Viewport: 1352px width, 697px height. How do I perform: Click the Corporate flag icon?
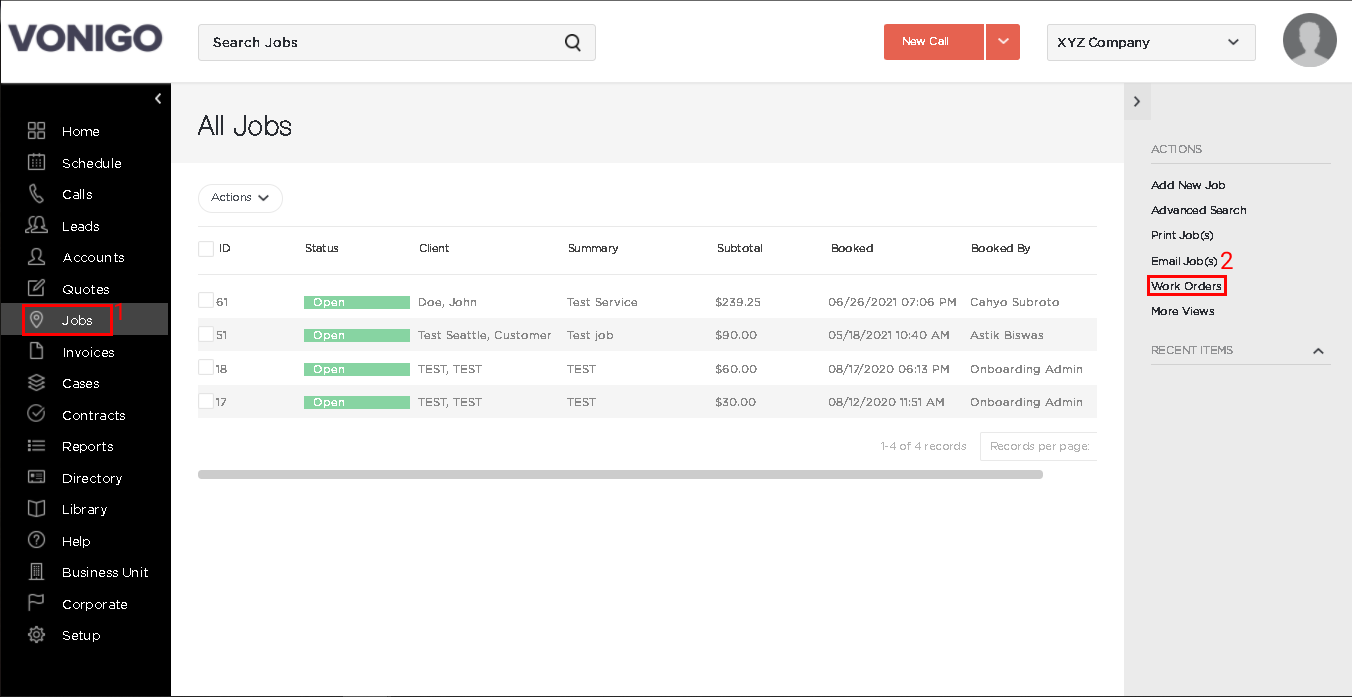click(36, 603)
